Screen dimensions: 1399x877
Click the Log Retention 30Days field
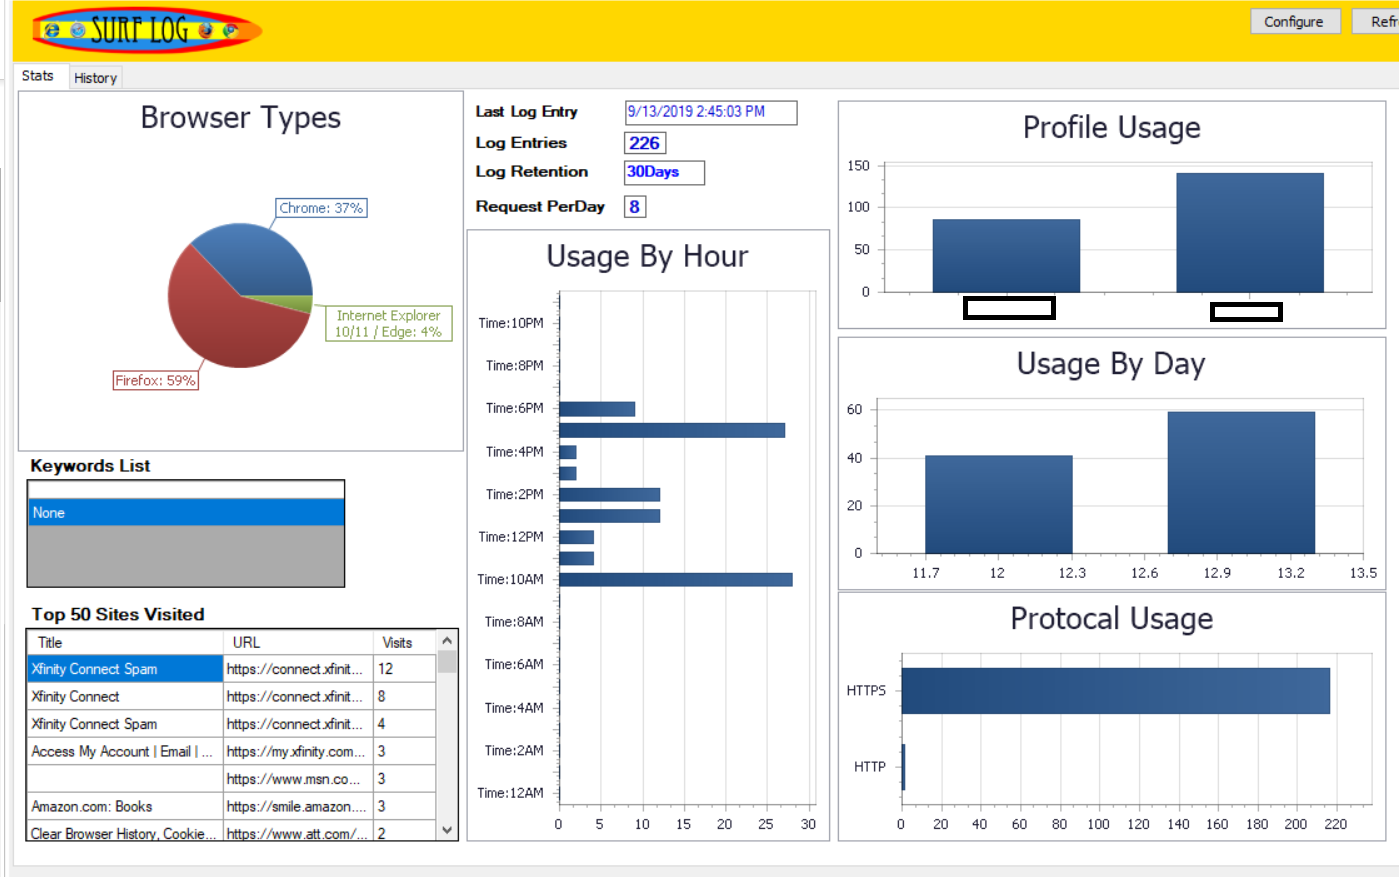pyautogui.click(x=664, y=172)
